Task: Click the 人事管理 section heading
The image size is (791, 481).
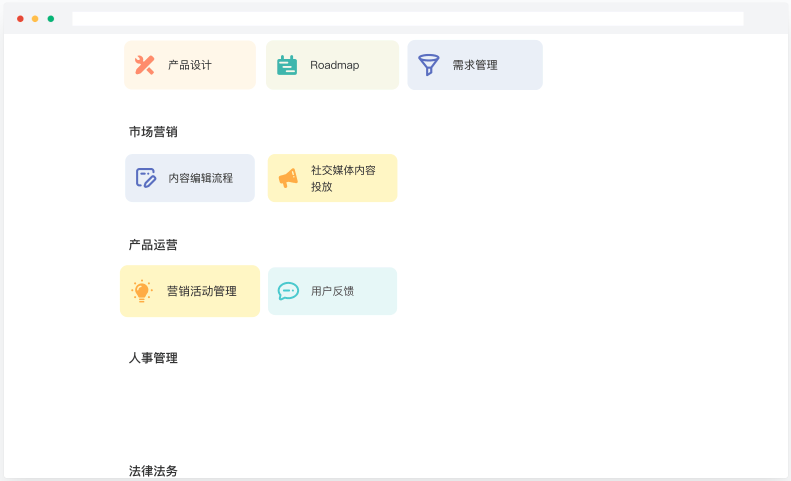Action: pos(153,358)
